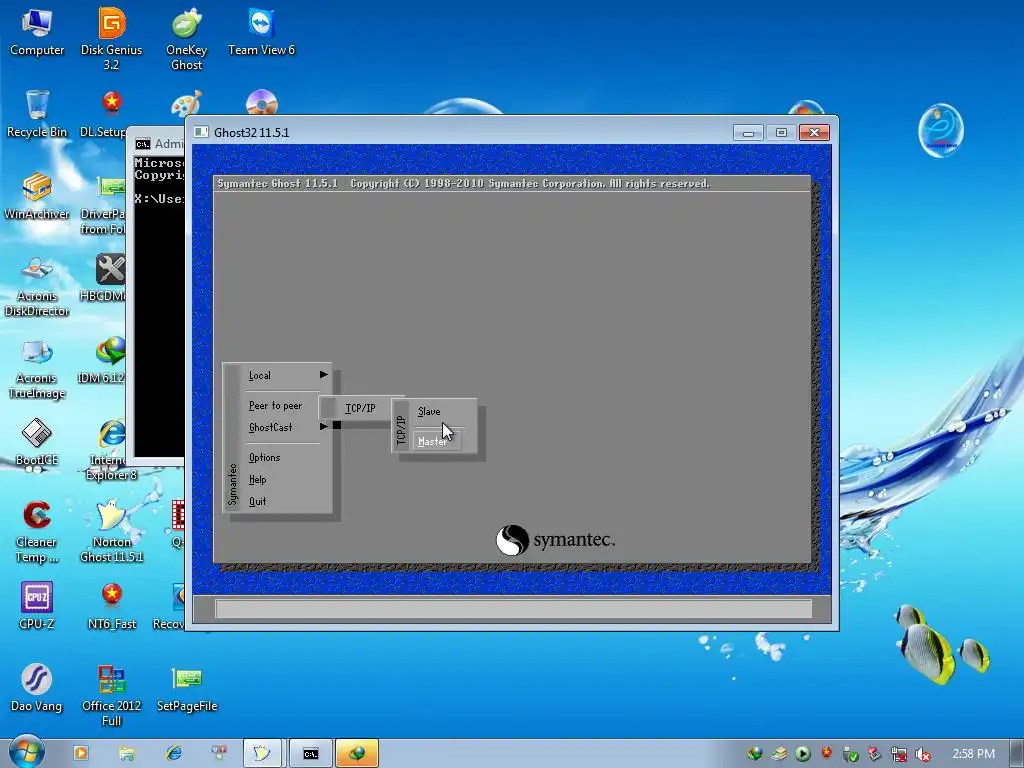
Task: Open Windows Explorer from taskbar
Action: click(x=127, y=753)
